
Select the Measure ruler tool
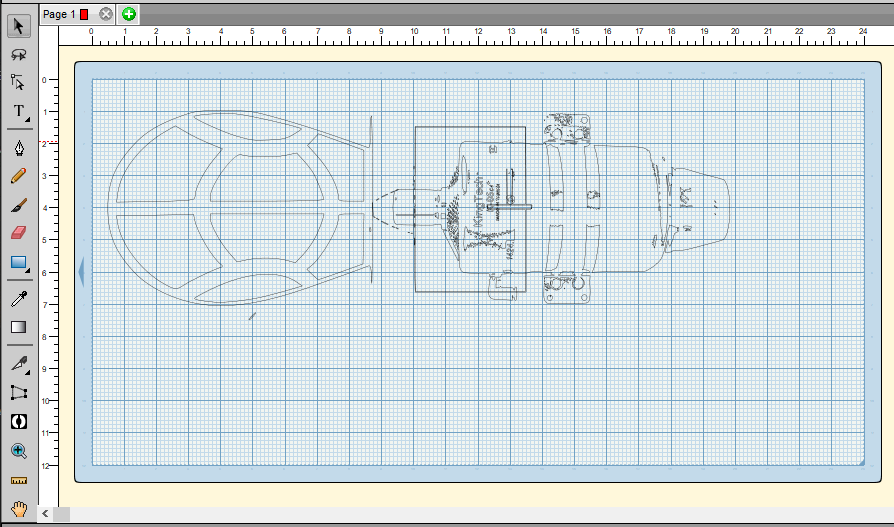[18, 480]
